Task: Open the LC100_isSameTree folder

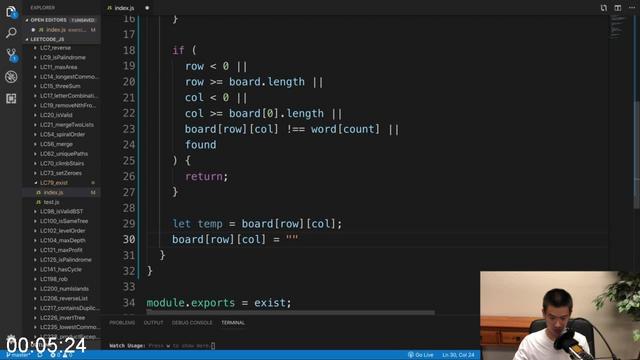Action: tap(64, 221)
